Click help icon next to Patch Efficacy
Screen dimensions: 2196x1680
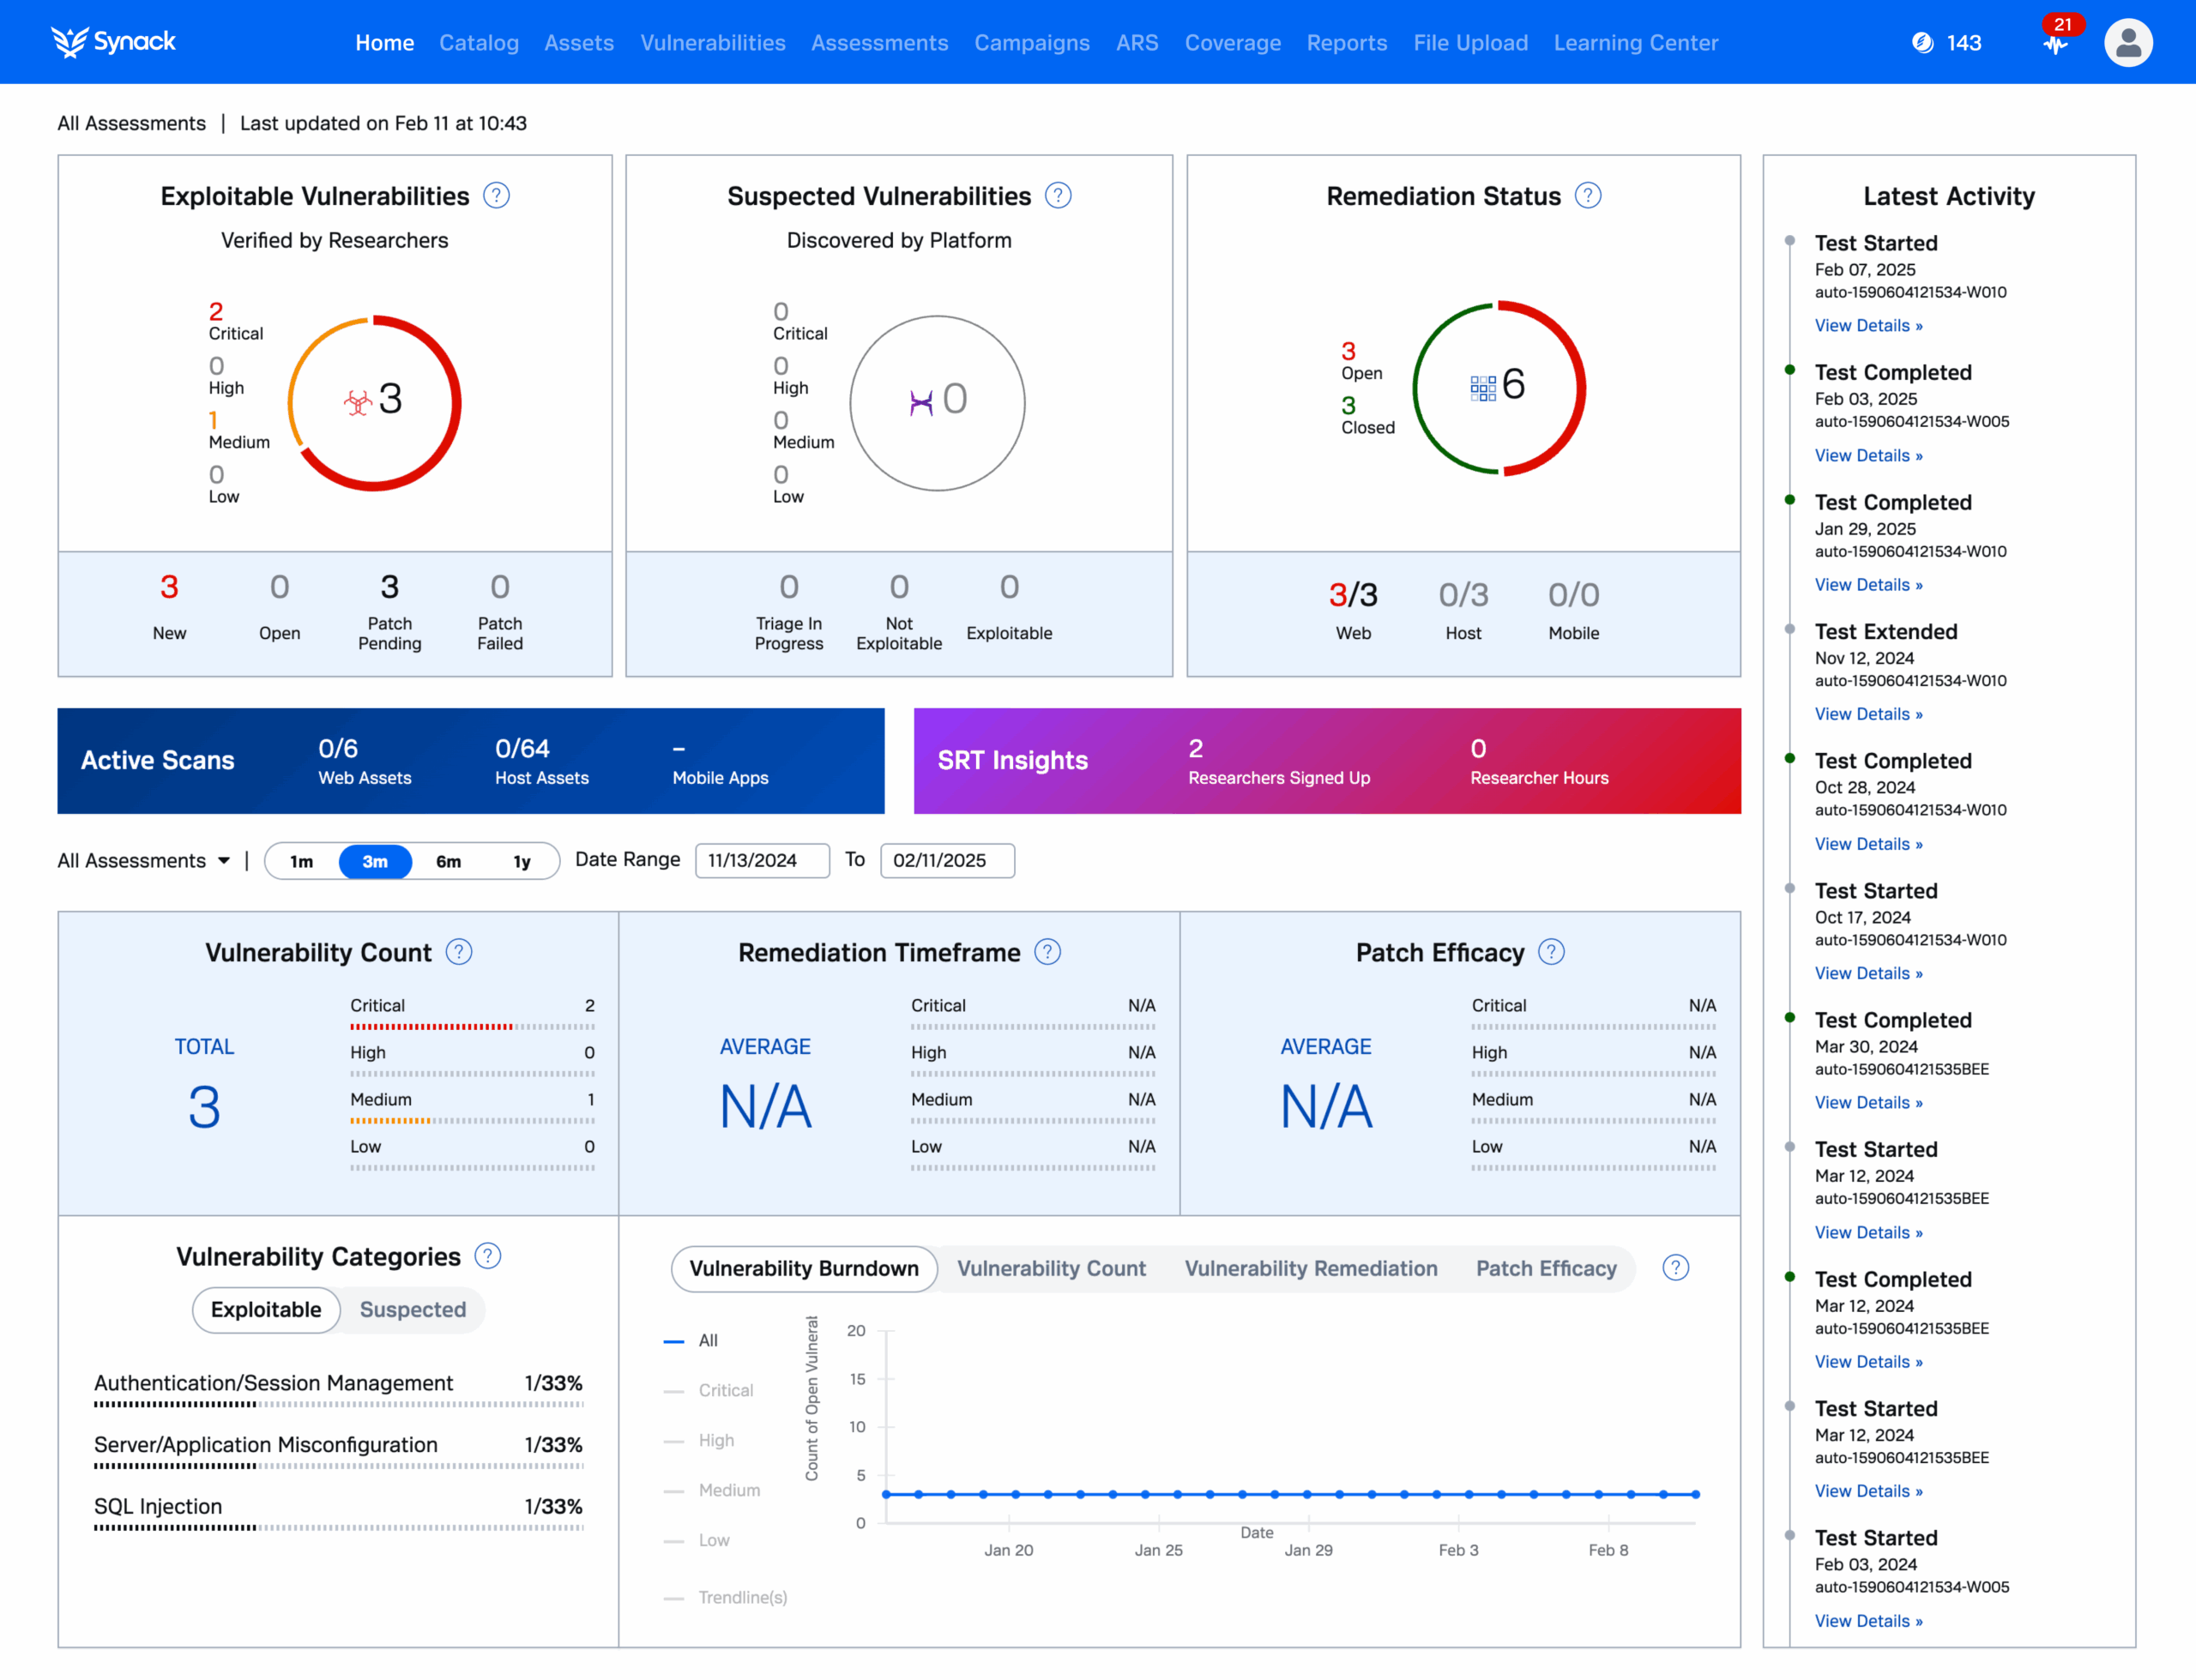1550,952
